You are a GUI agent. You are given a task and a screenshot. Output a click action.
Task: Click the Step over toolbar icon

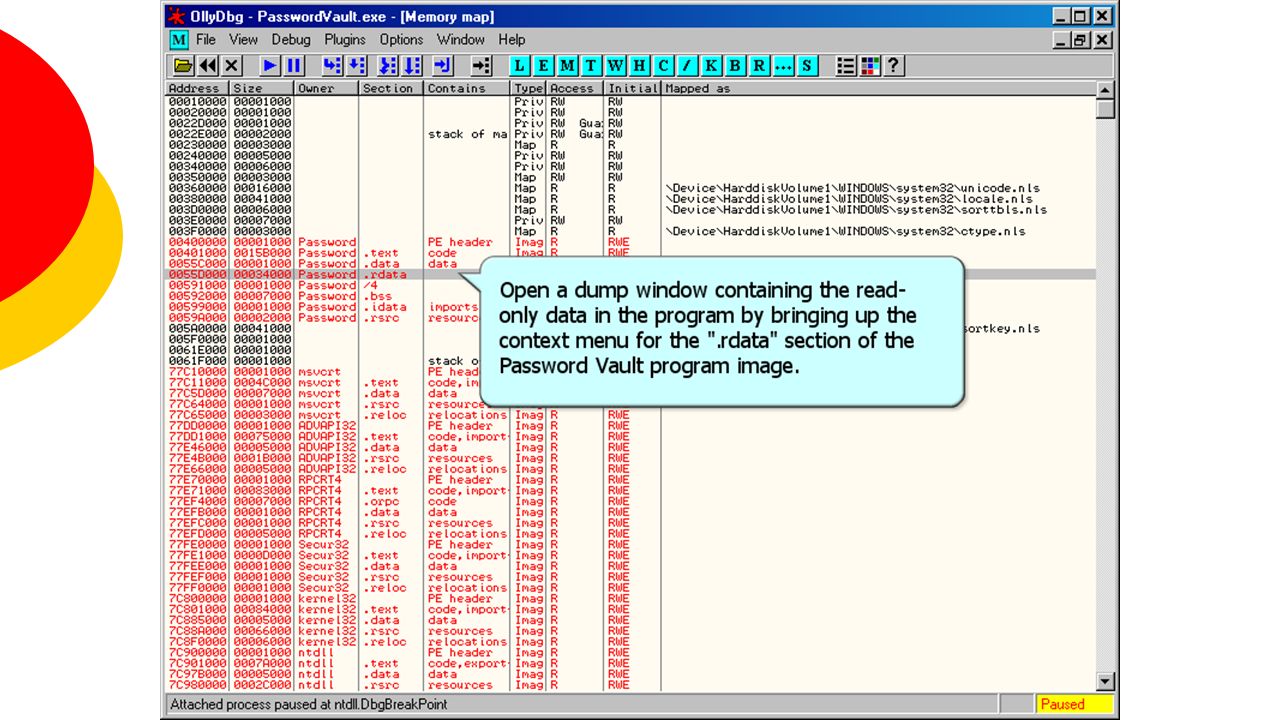(356, 66)
